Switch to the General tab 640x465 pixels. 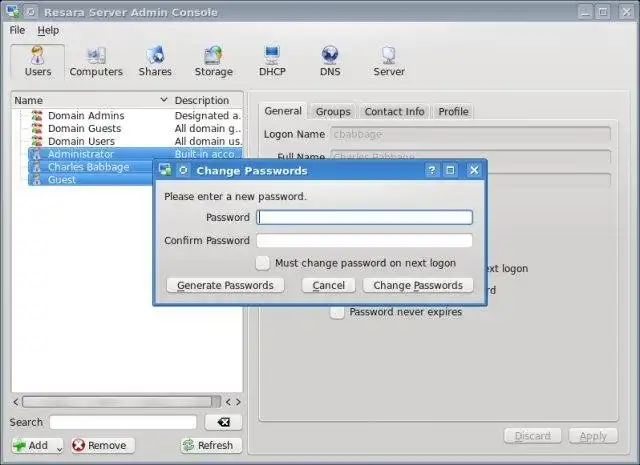coord(283,111)
